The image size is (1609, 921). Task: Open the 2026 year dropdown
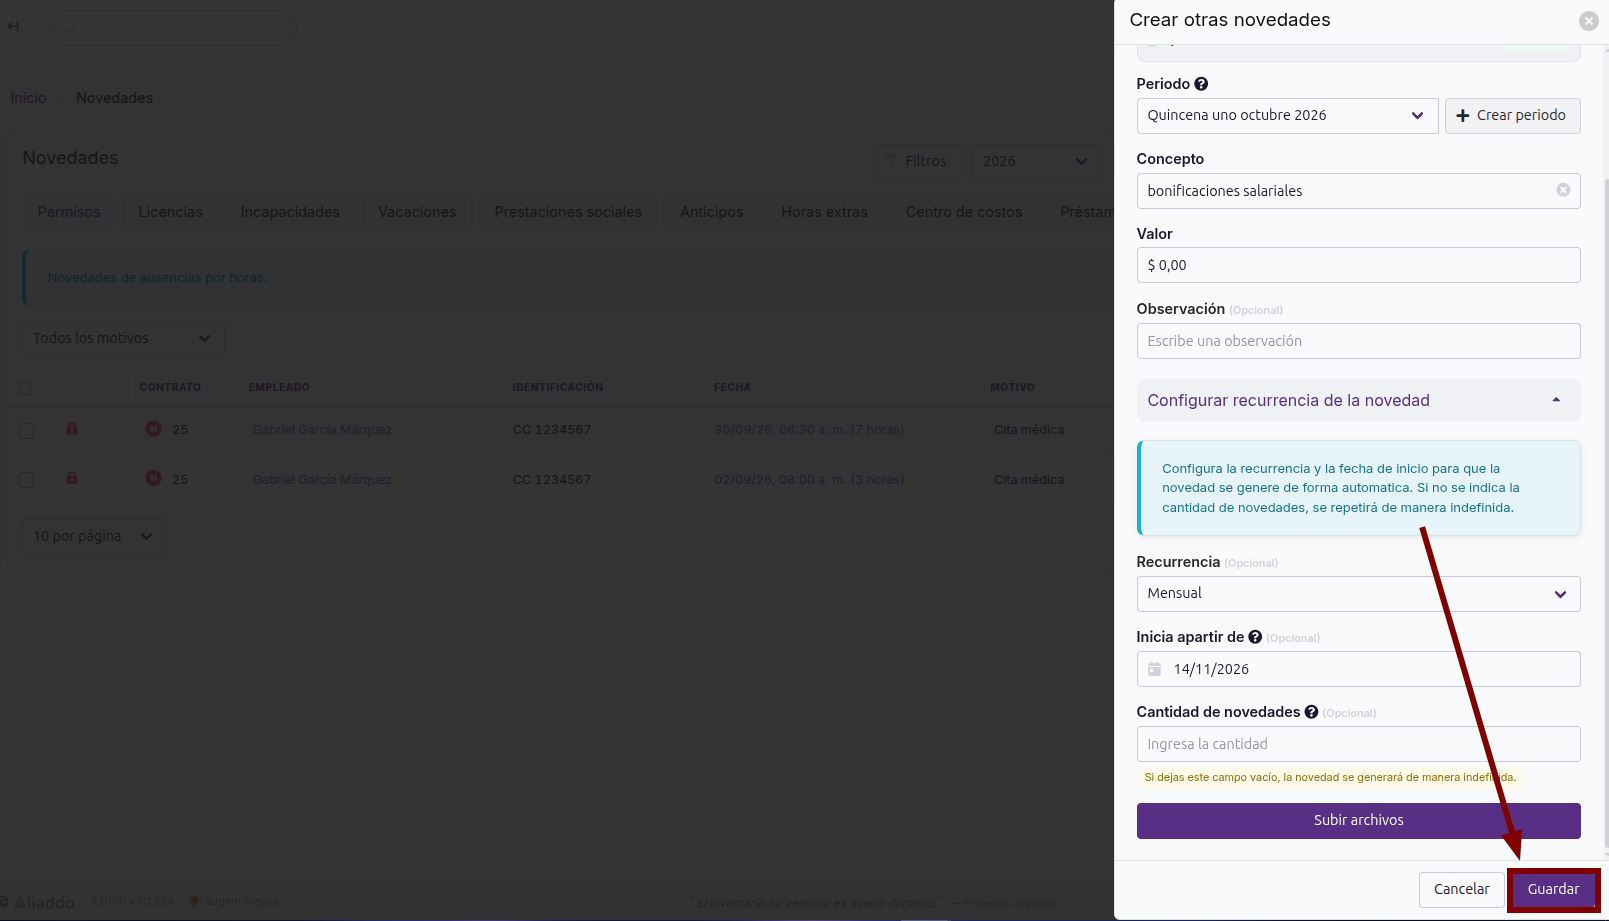(1036, 161)
